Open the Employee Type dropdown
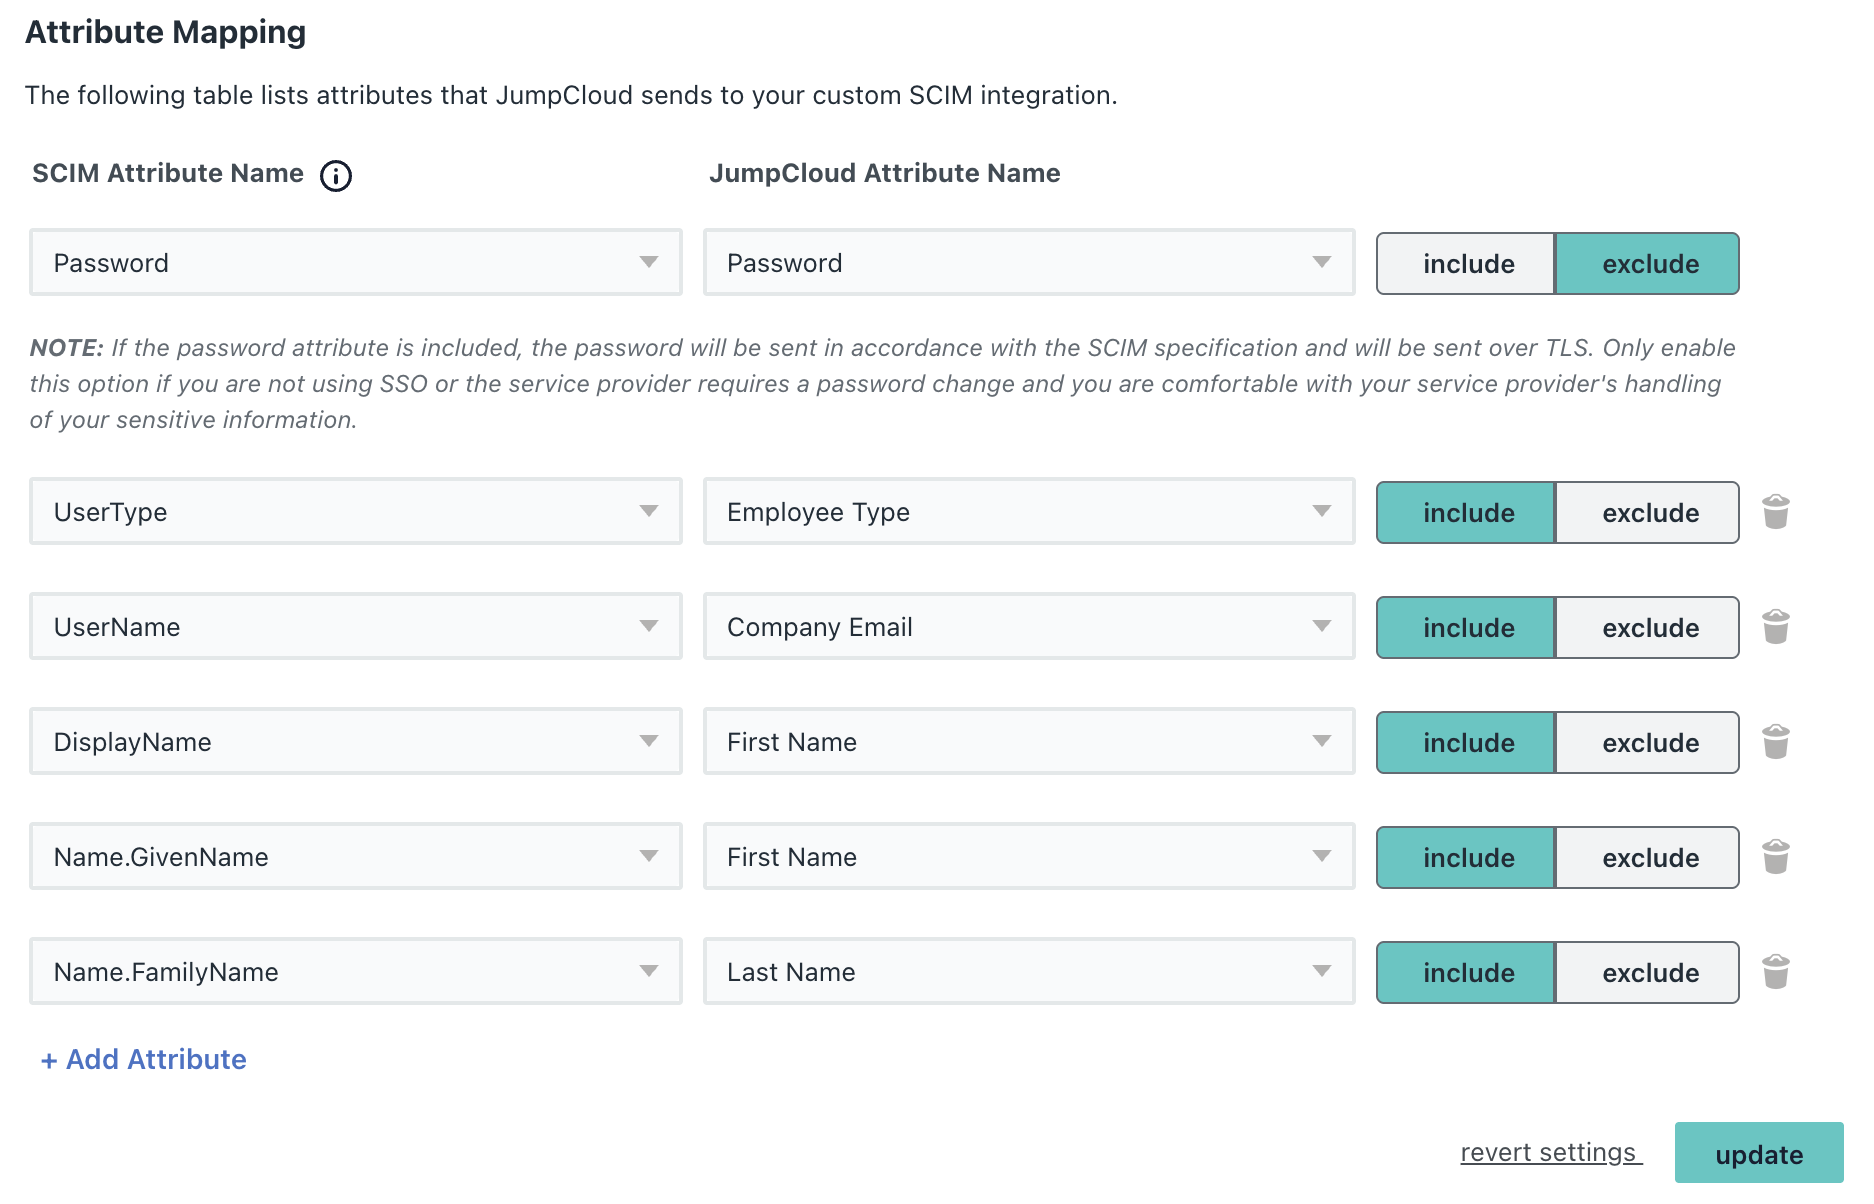Viewport: 1874px width, 1204px height. click(1029, 511)
